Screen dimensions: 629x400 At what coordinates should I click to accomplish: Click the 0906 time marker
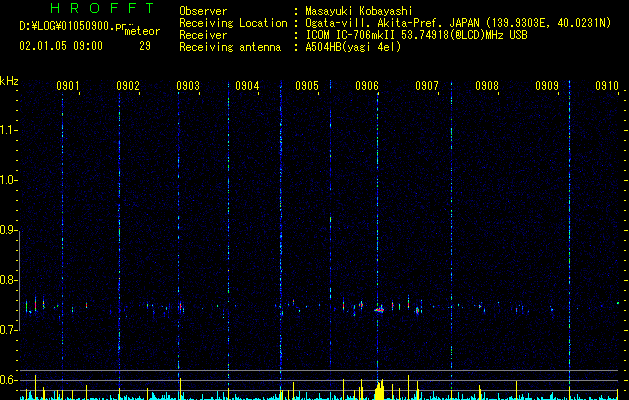(367, 86)
